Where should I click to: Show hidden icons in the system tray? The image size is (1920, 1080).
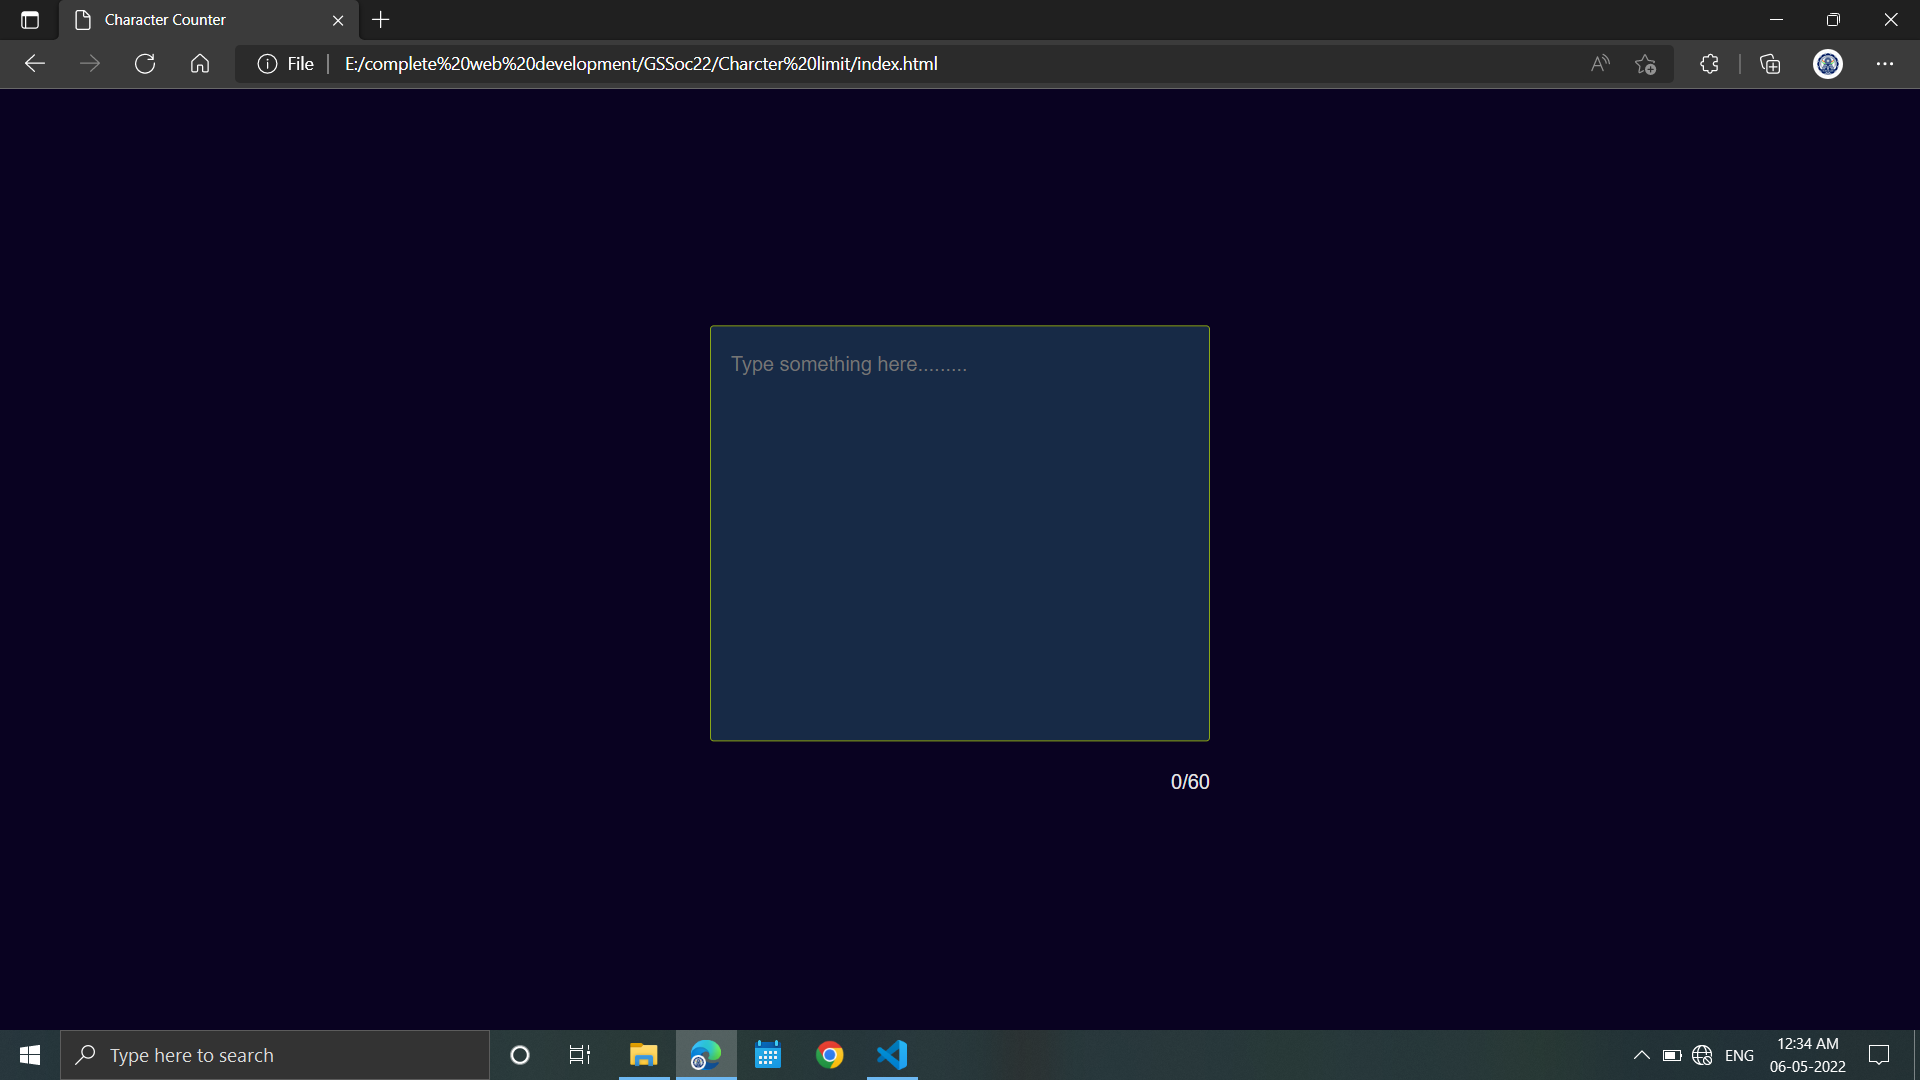coord(1640,1054)
